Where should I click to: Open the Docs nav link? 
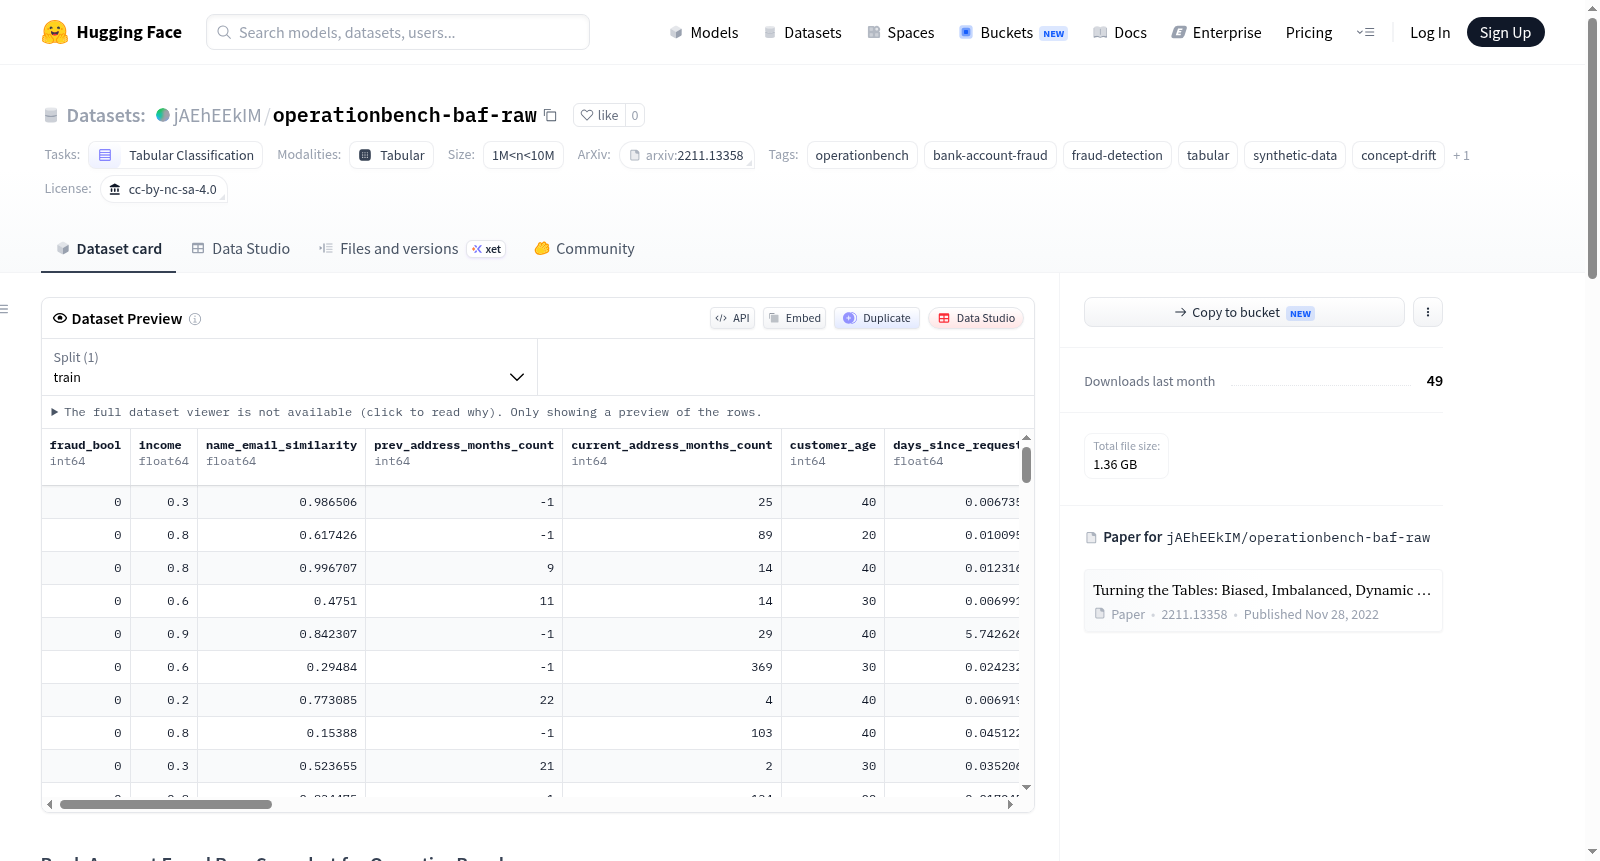(1120, 32)
